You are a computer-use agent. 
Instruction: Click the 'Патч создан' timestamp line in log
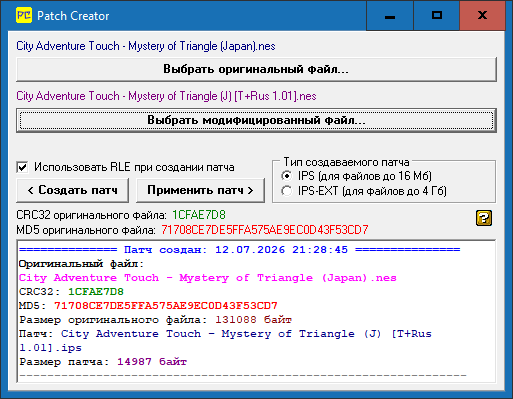(x=239, y=250)
